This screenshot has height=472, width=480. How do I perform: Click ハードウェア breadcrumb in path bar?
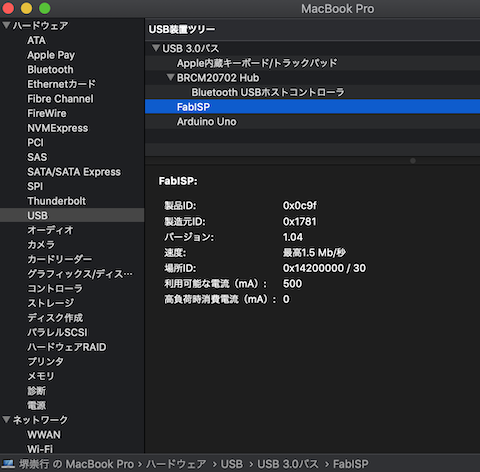point(176,464)
